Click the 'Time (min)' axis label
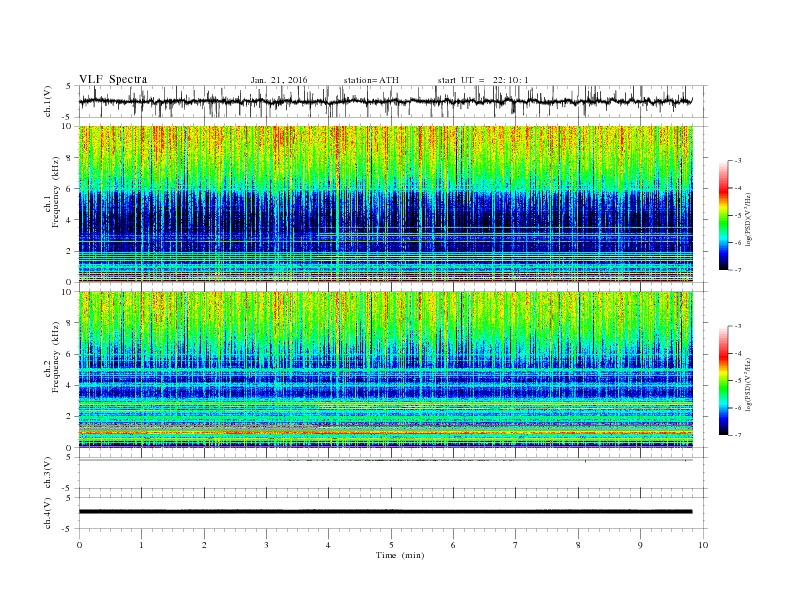 tap(400, 555)
